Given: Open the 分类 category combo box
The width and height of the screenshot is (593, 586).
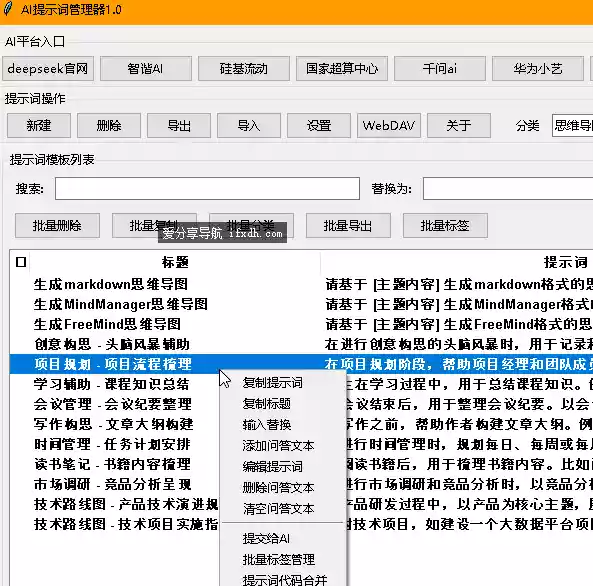Looking at the screenshot, I should [572, 126].
